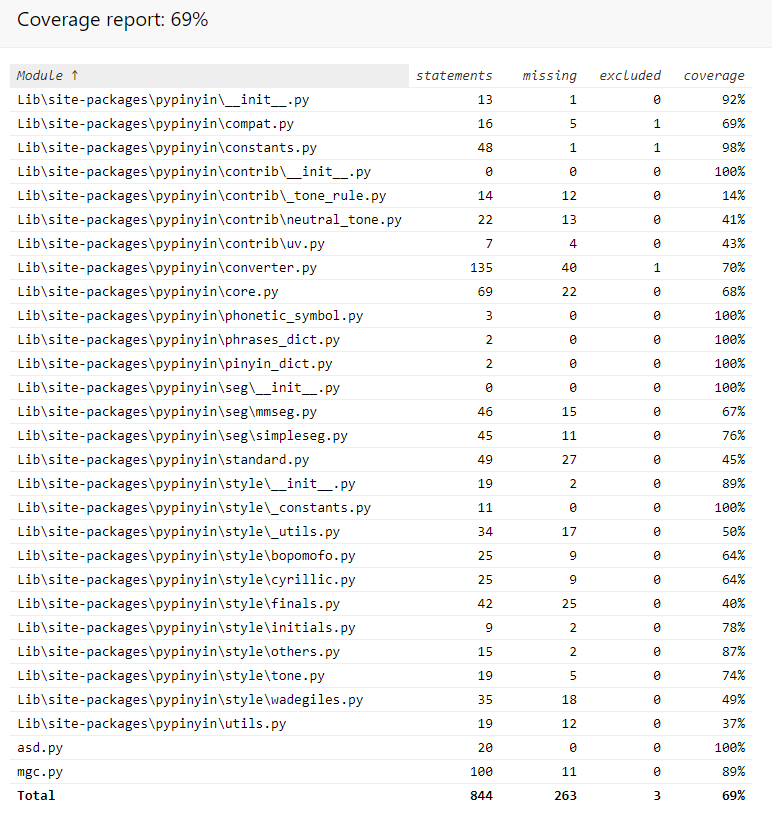
Task: Open the contrib\neutral_tone.py file link
Action: click(209, 220)
